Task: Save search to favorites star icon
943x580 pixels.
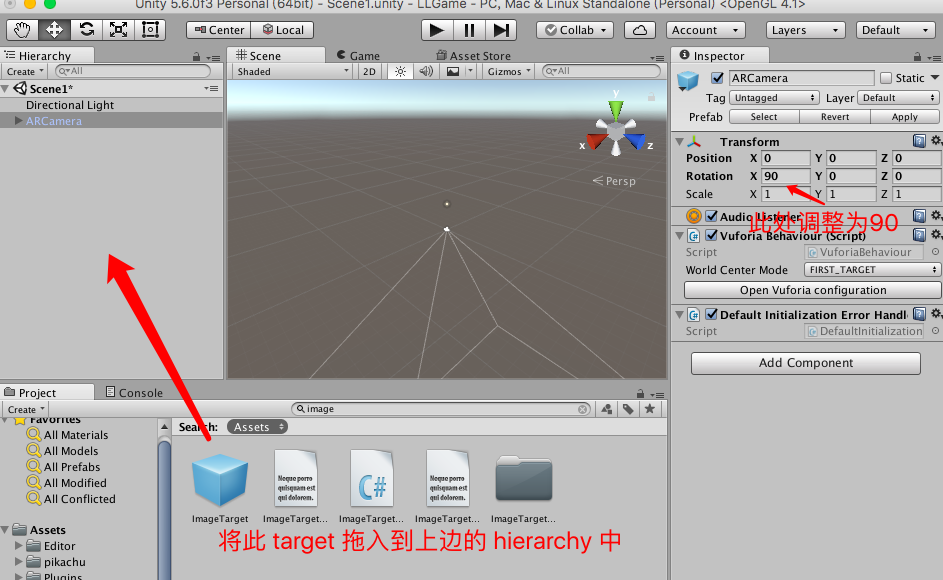Action: point(650,409)
